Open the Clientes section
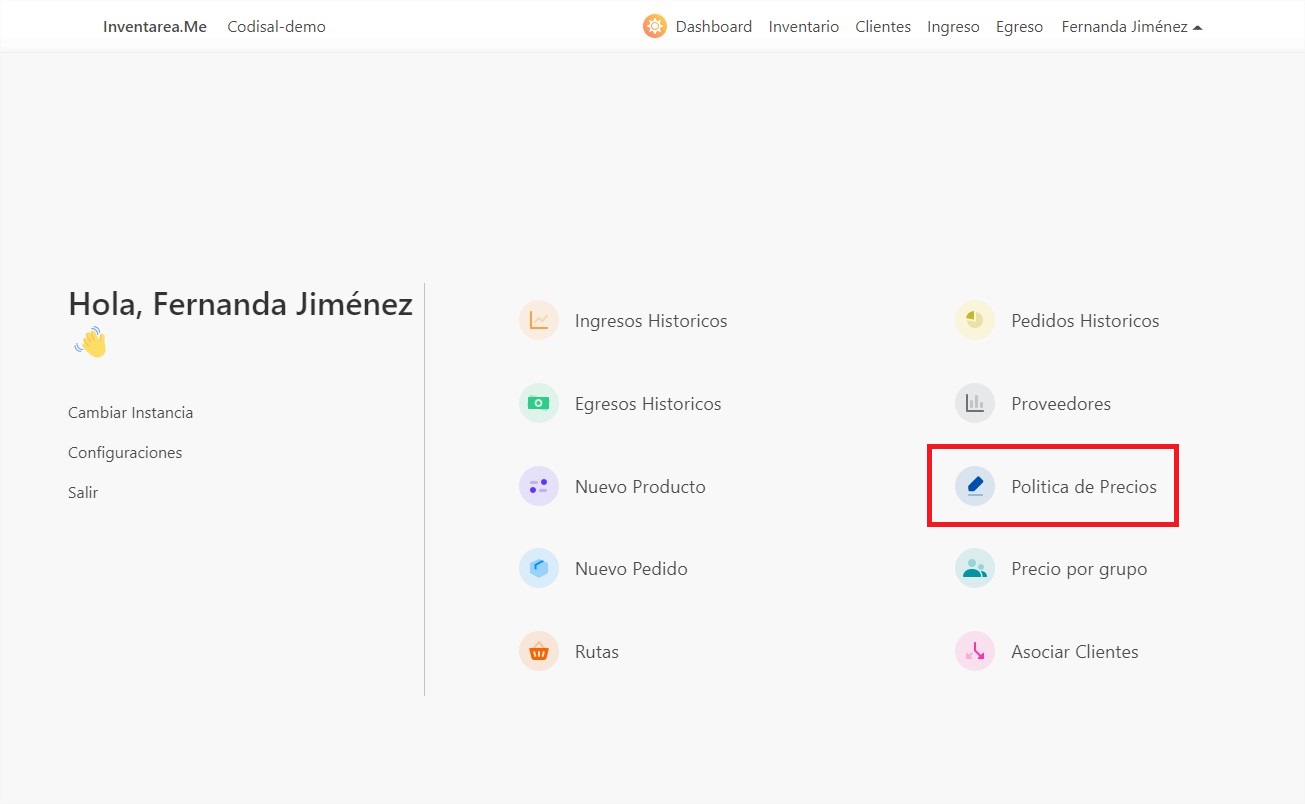Image resolution: width=1305 pixels, height=804 pixels. click(x=882, y=26)
